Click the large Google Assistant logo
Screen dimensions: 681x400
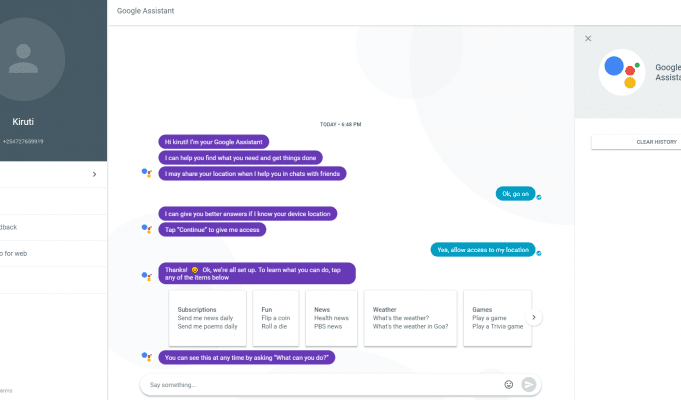coord(622,72)
